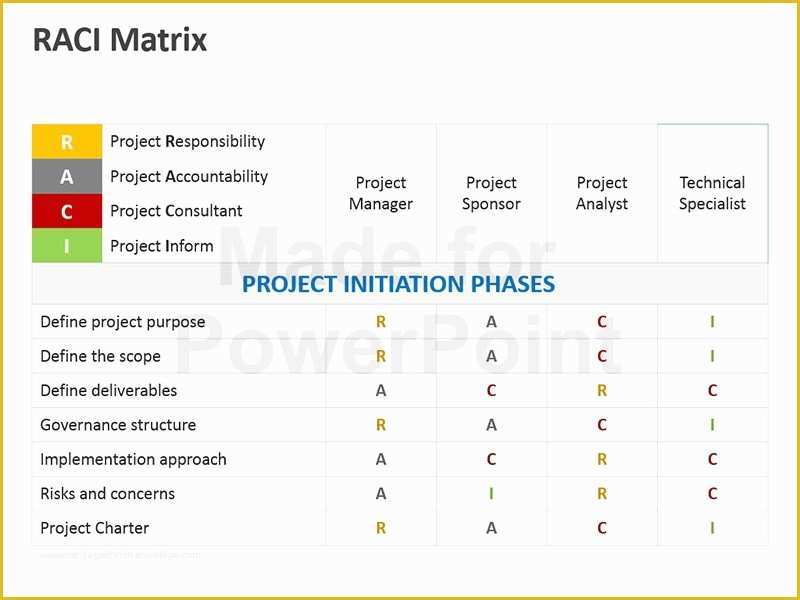Click the Governance structure row label
This screenshot has width=800, height=600.
point(118,424)
